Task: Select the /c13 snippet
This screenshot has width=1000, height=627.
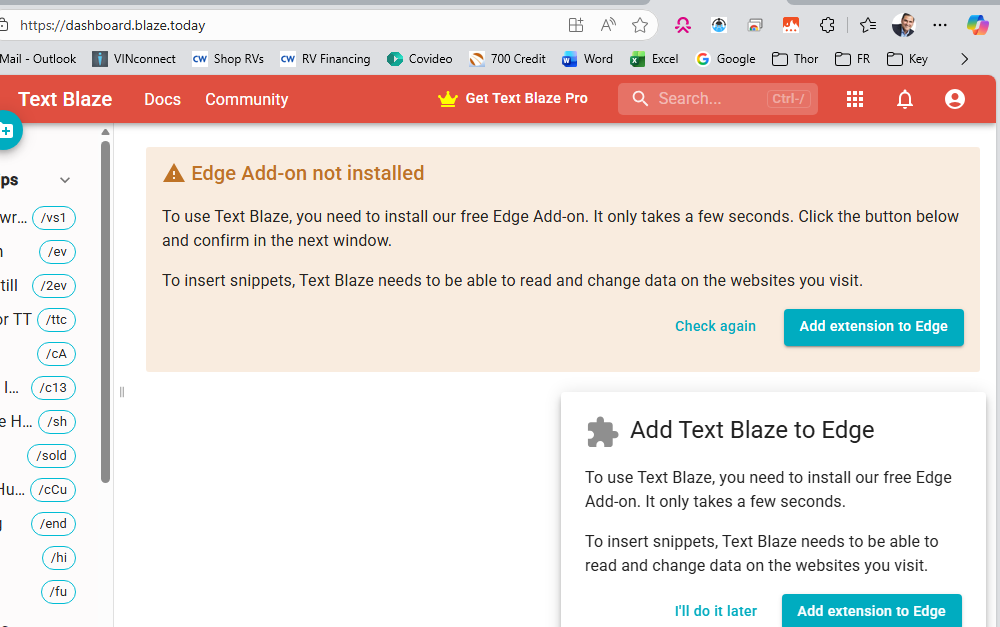Action: (54, 388)
